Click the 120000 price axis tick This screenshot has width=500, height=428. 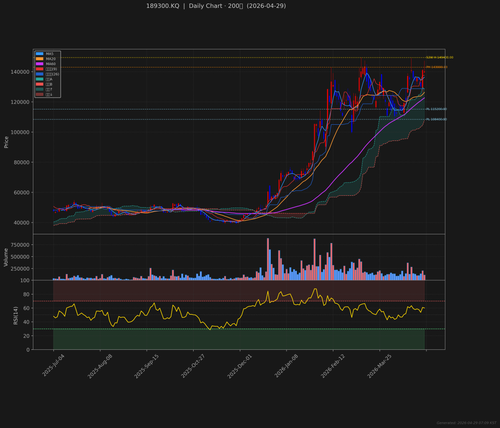point(20,102)
